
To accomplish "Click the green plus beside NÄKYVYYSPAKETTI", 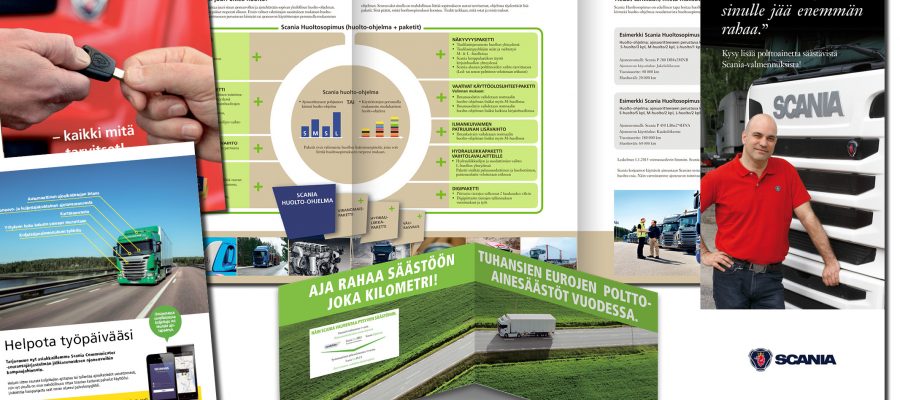I will [x=440, y=54].
